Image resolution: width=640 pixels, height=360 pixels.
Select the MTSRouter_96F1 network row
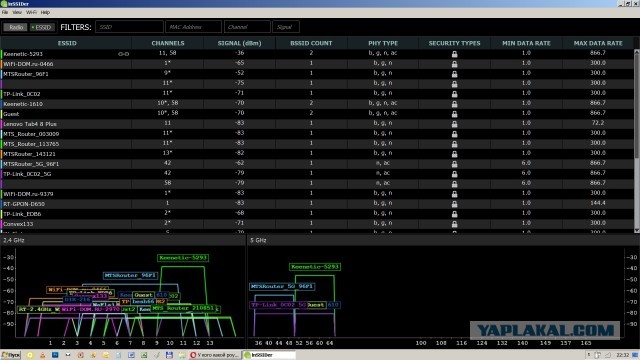click(317, 74)
